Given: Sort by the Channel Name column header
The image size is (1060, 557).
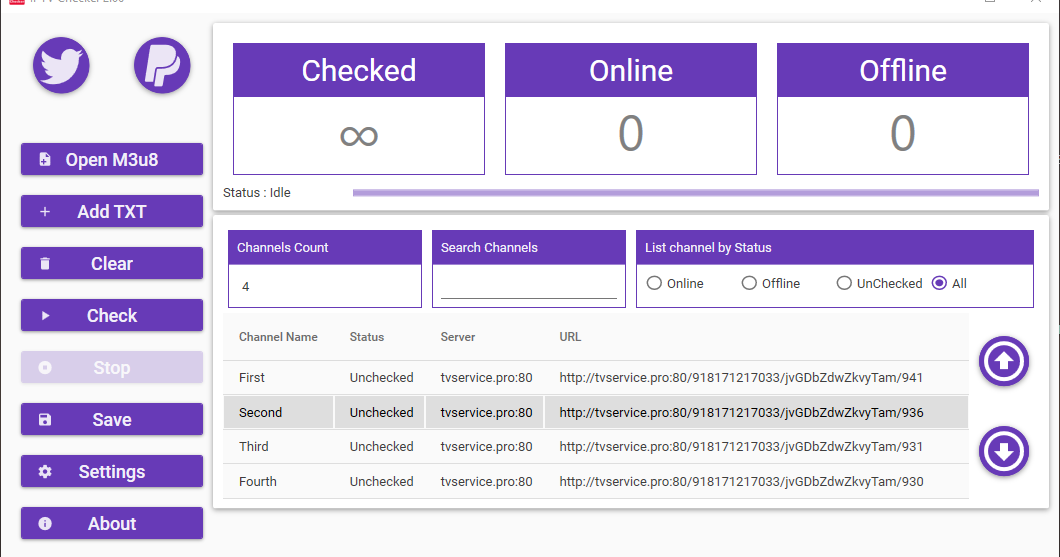Looking at the screenshot, I should (278, 337).
